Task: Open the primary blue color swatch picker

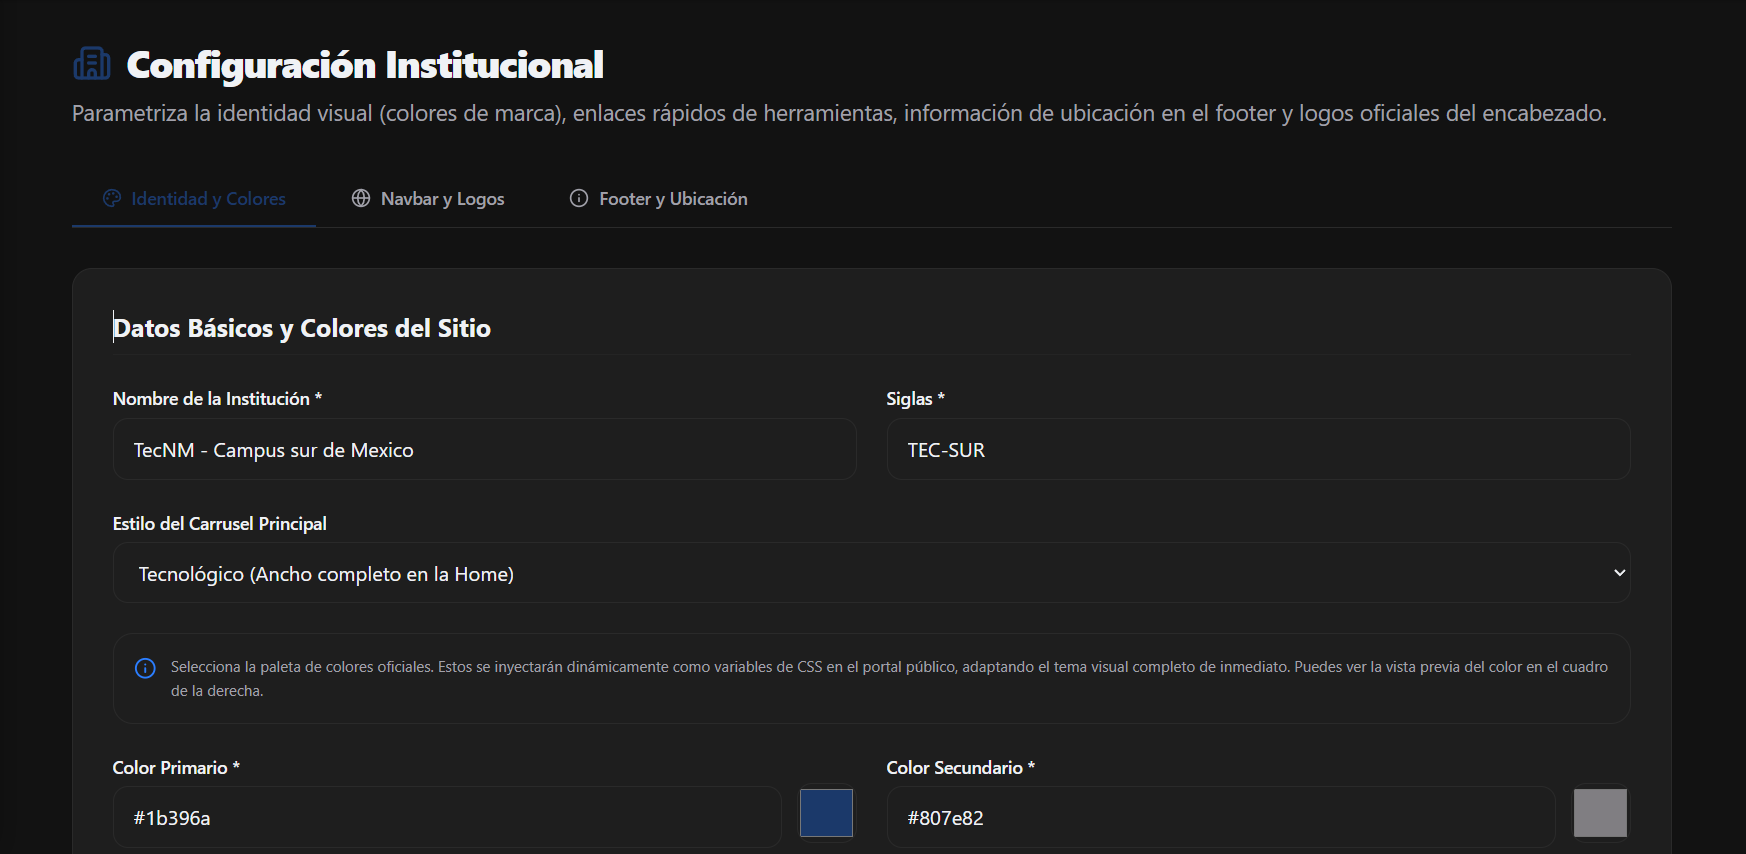Action: click(x=826, y=812)
